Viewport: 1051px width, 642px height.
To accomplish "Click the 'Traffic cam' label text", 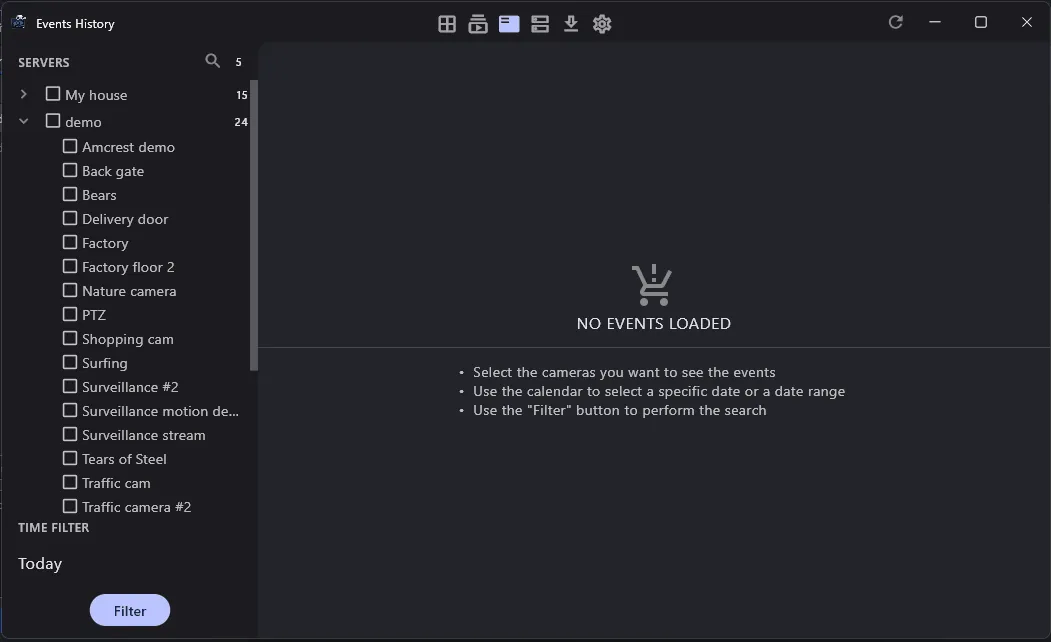I will [x=116, y=483].
